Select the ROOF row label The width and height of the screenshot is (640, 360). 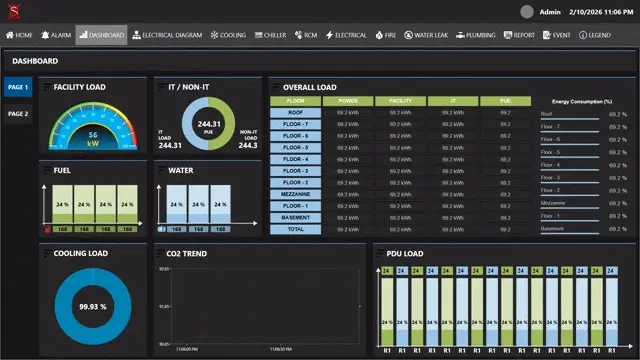(x=296, y=113)
